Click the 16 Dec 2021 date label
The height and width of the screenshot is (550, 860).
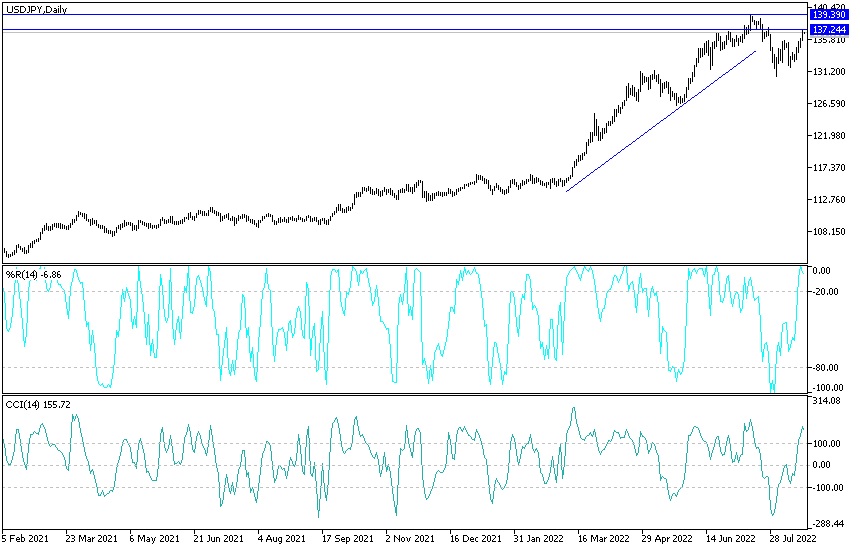pyautogui.click(x=474, y=538)
